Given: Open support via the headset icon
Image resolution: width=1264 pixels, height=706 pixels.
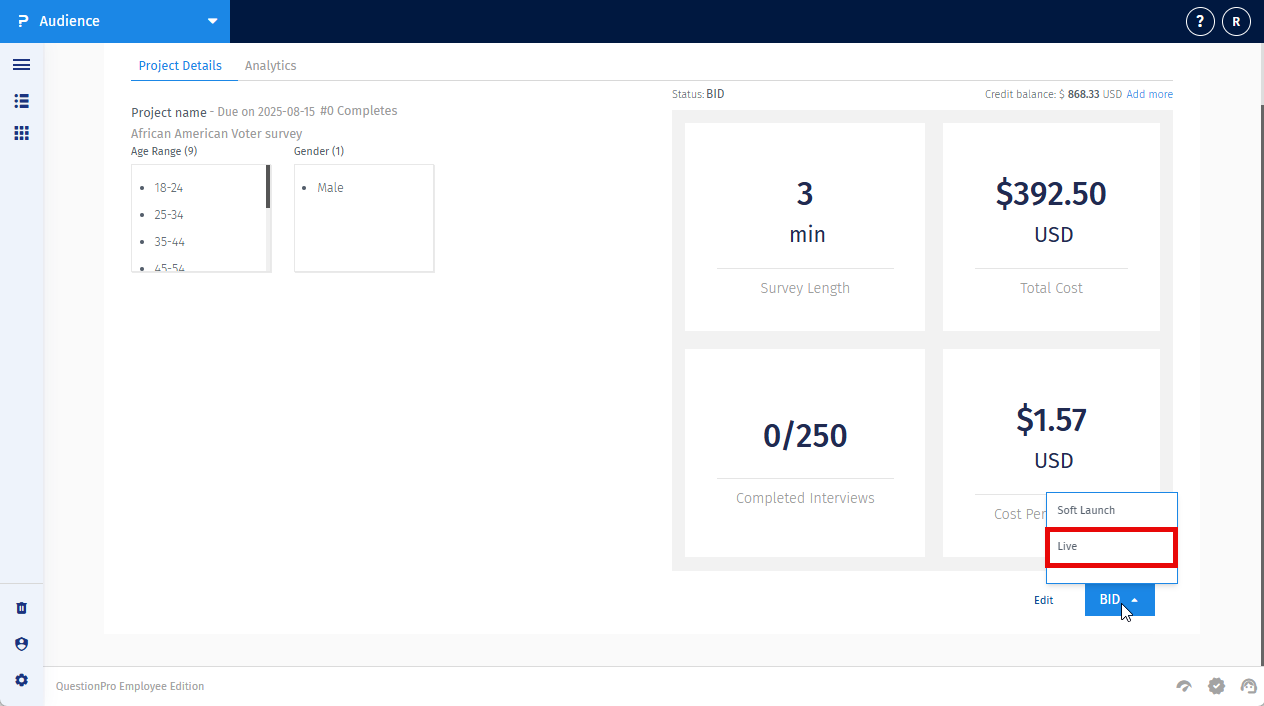Looking at the screenshot, I should [1248, 686].
